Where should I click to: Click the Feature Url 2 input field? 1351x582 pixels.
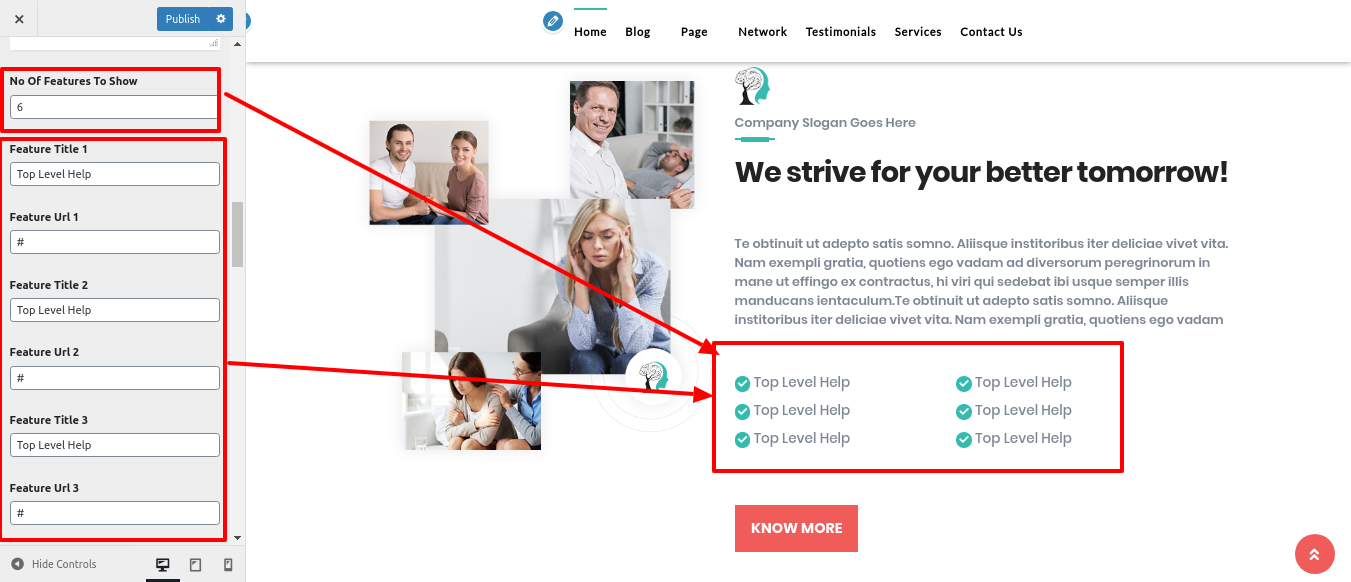115,378
